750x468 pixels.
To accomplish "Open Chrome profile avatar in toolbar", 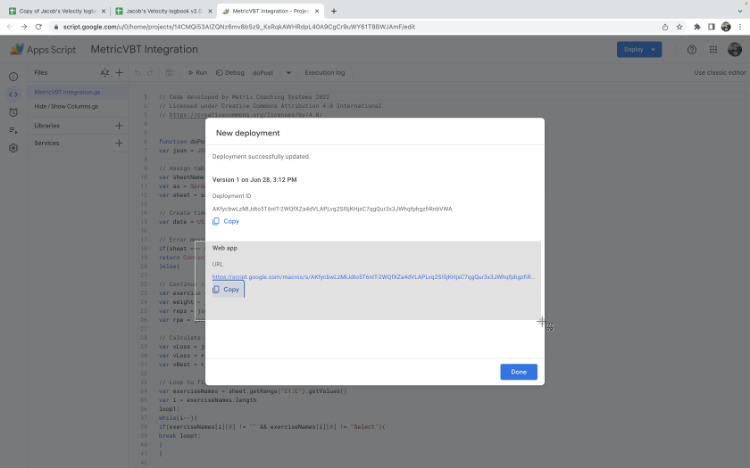I will click(726, 27).
